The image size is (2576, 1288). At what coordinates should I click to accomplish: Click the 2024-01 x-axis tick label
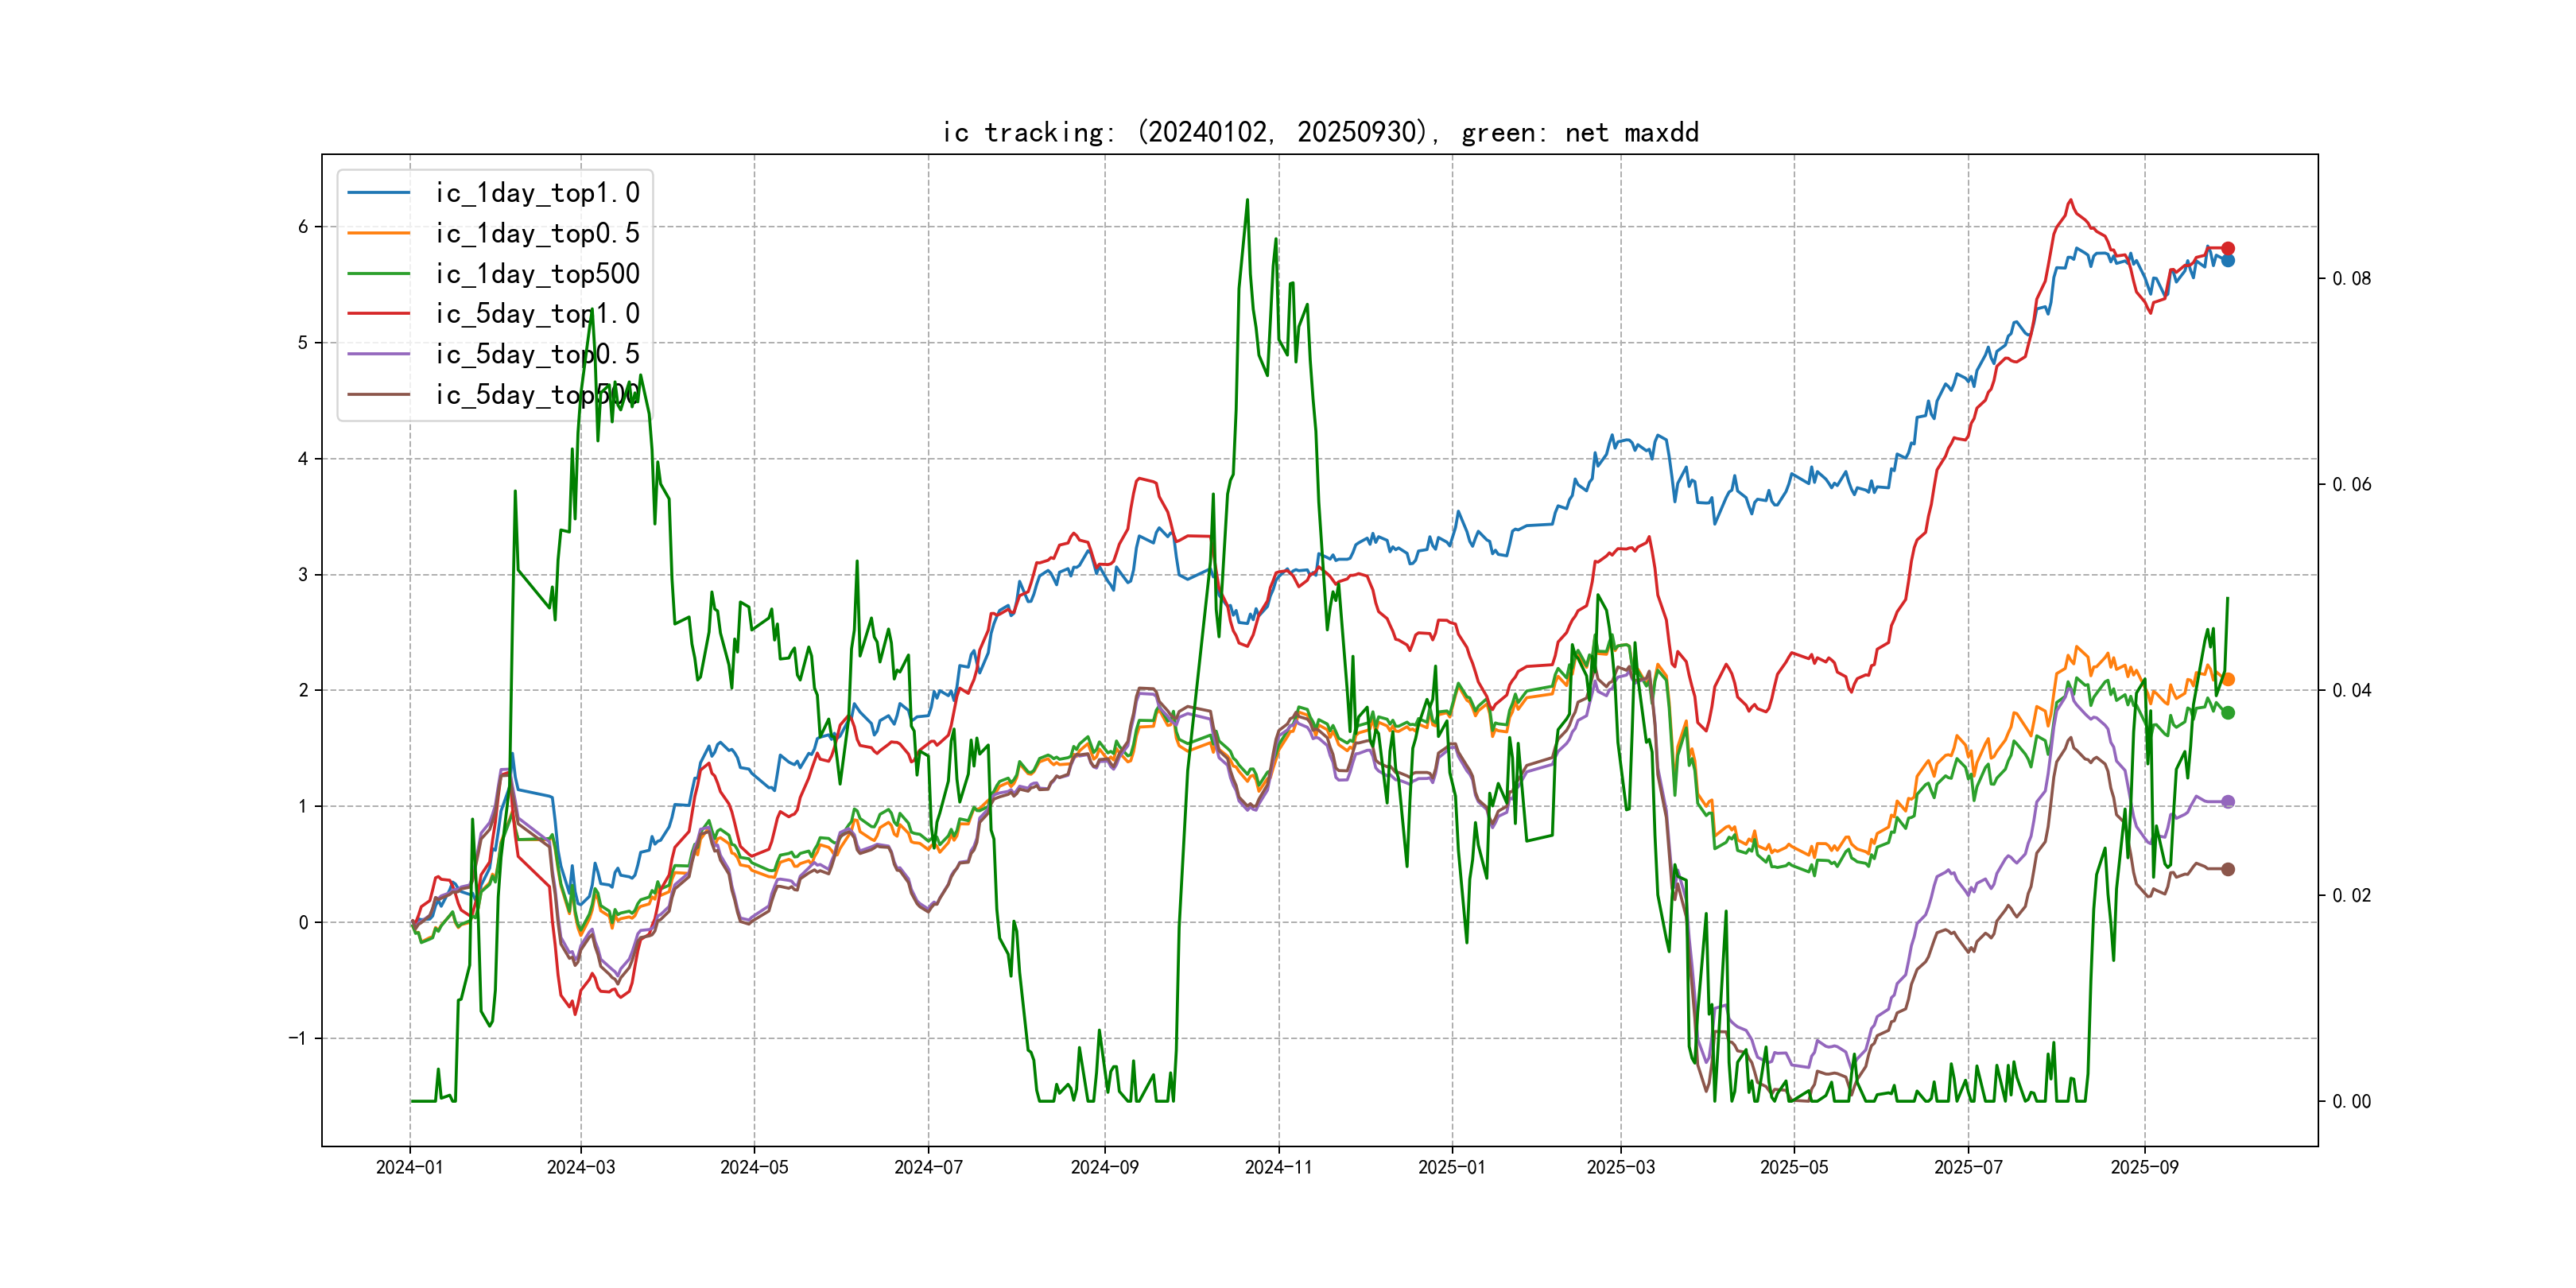point(409,1167)
